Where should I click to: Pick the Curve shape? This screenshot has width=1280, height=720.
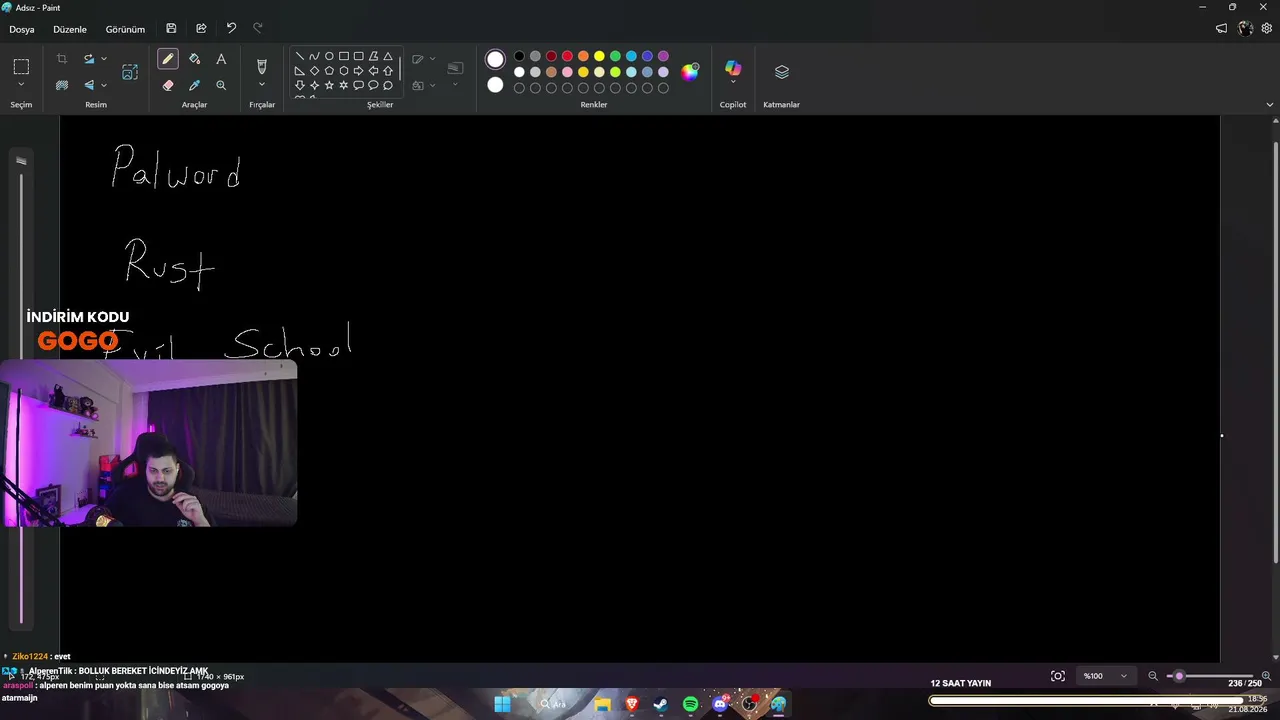(x=314, y=56)
